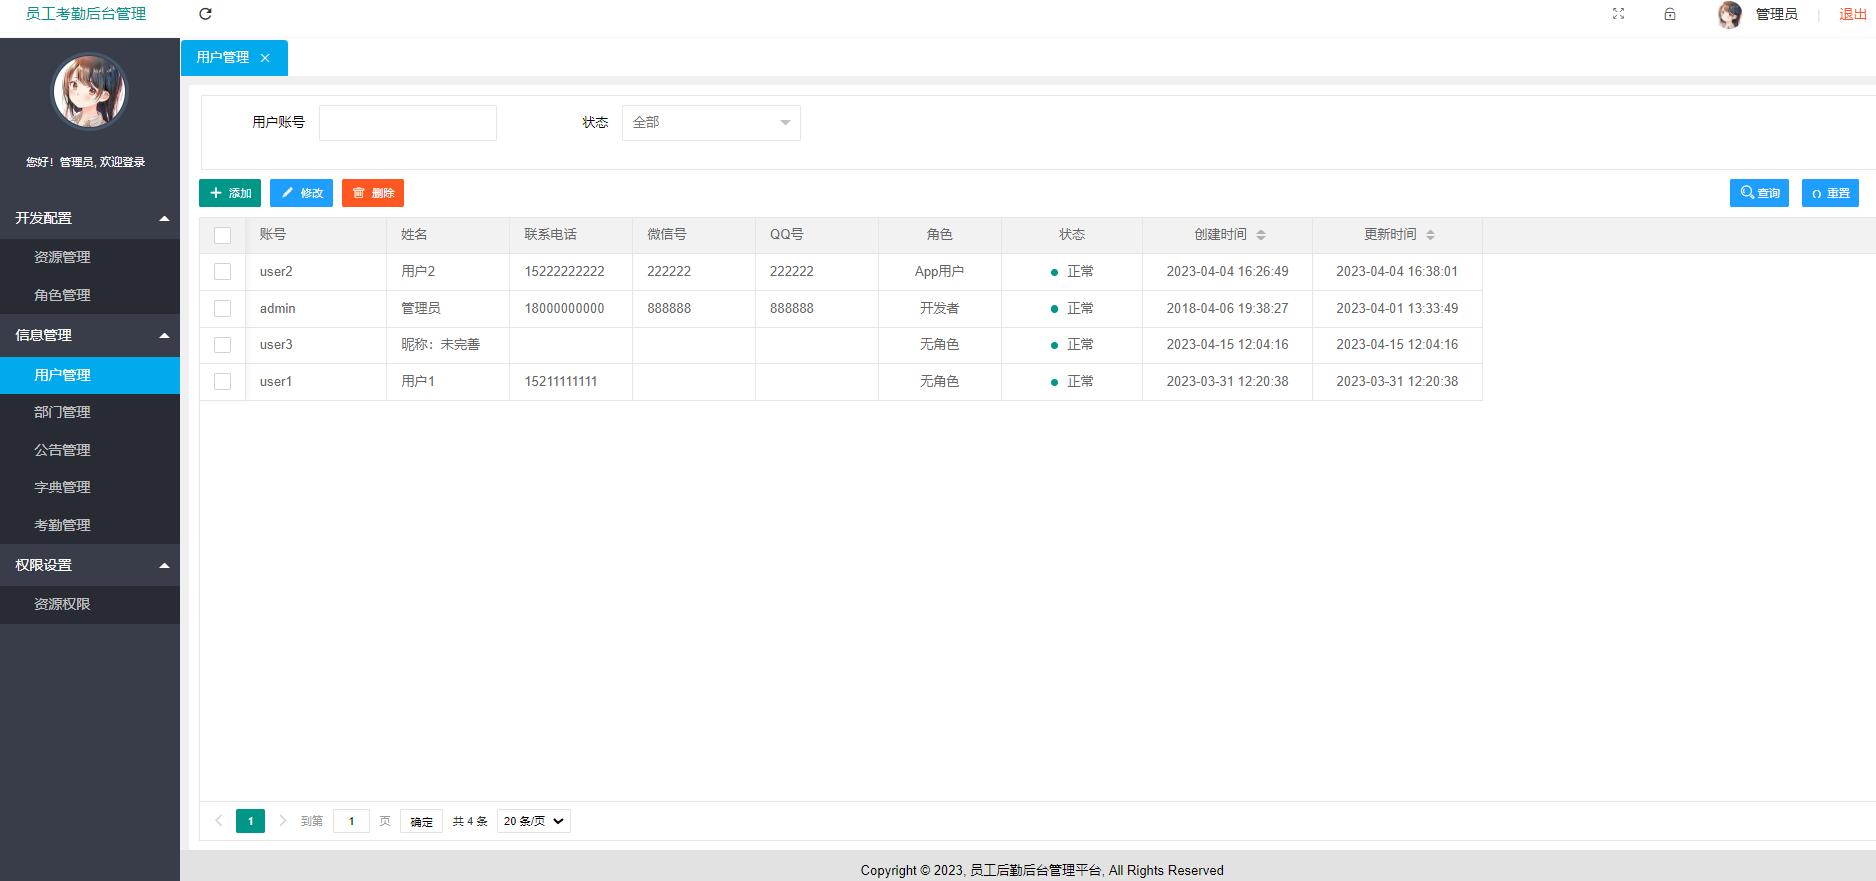Click the 重置 reset button
Screen dimensions: 1876x881
coord(1830,193)
